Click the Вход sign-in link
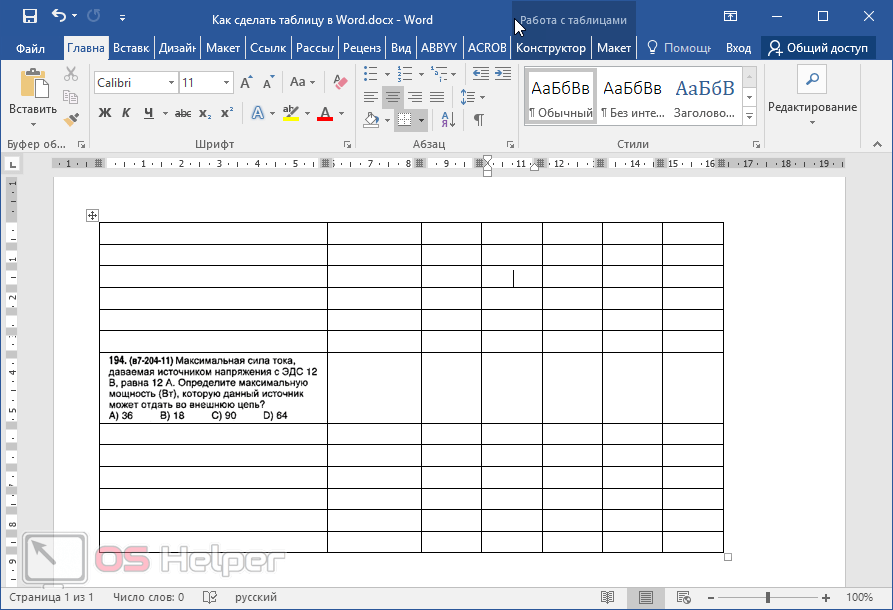The height and width of the screenshot is (610, 893). click(738, 48)
